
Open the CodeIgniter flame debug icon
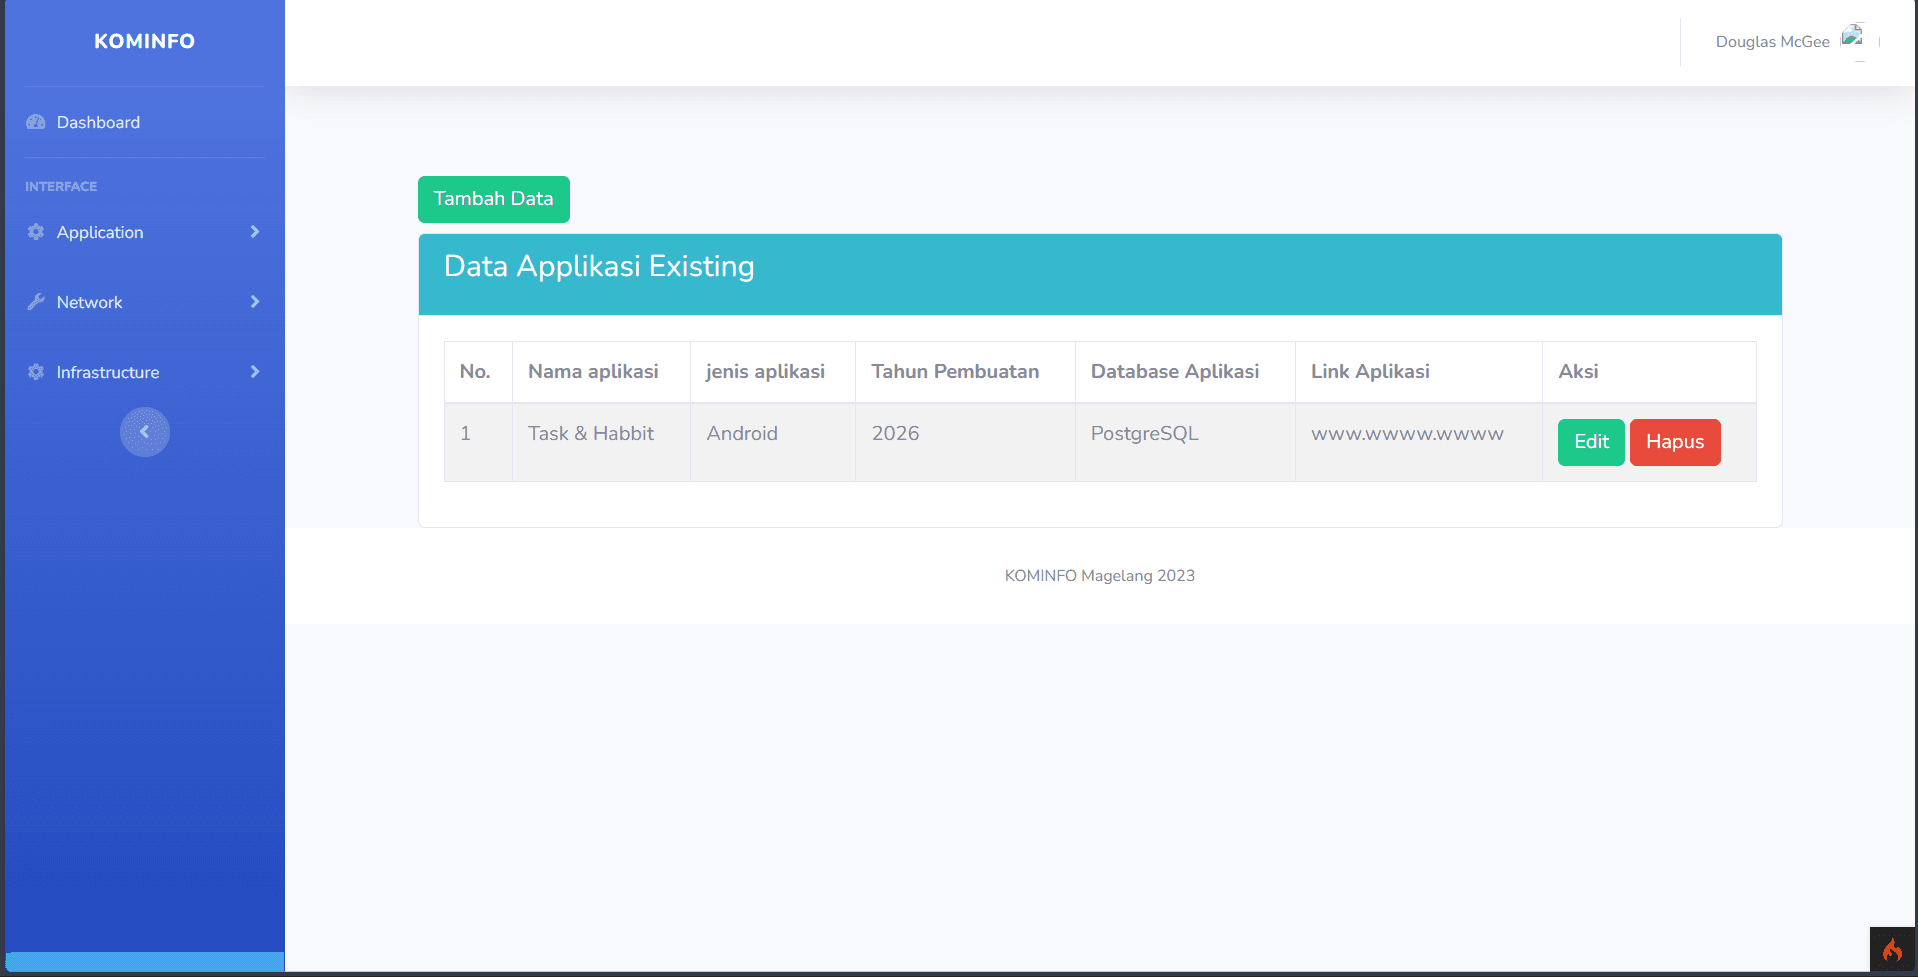pyautogui.click(x=1892, y=950)
